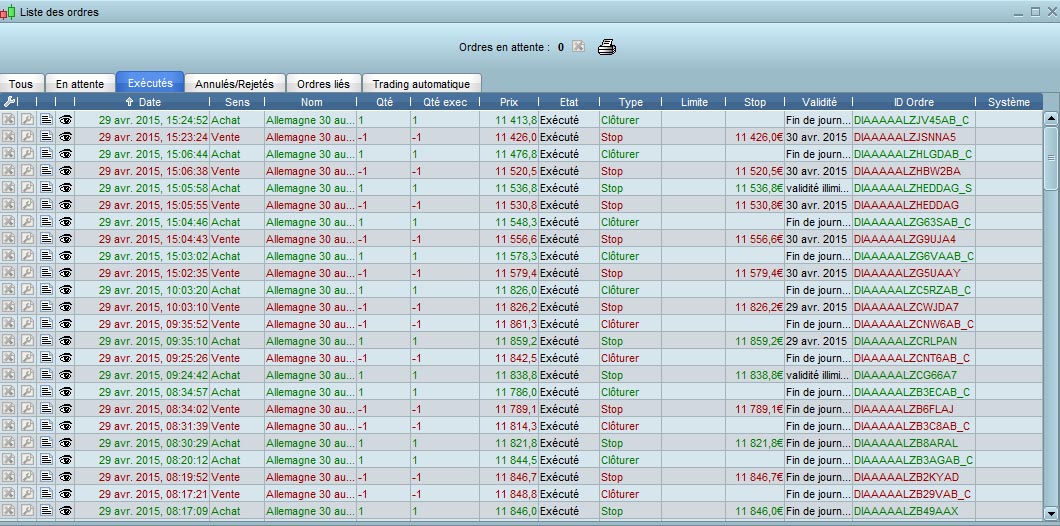Open order details icon for 08:34:02 row
Viewport: 1060px width, 526px height.
tap(46, 408)
